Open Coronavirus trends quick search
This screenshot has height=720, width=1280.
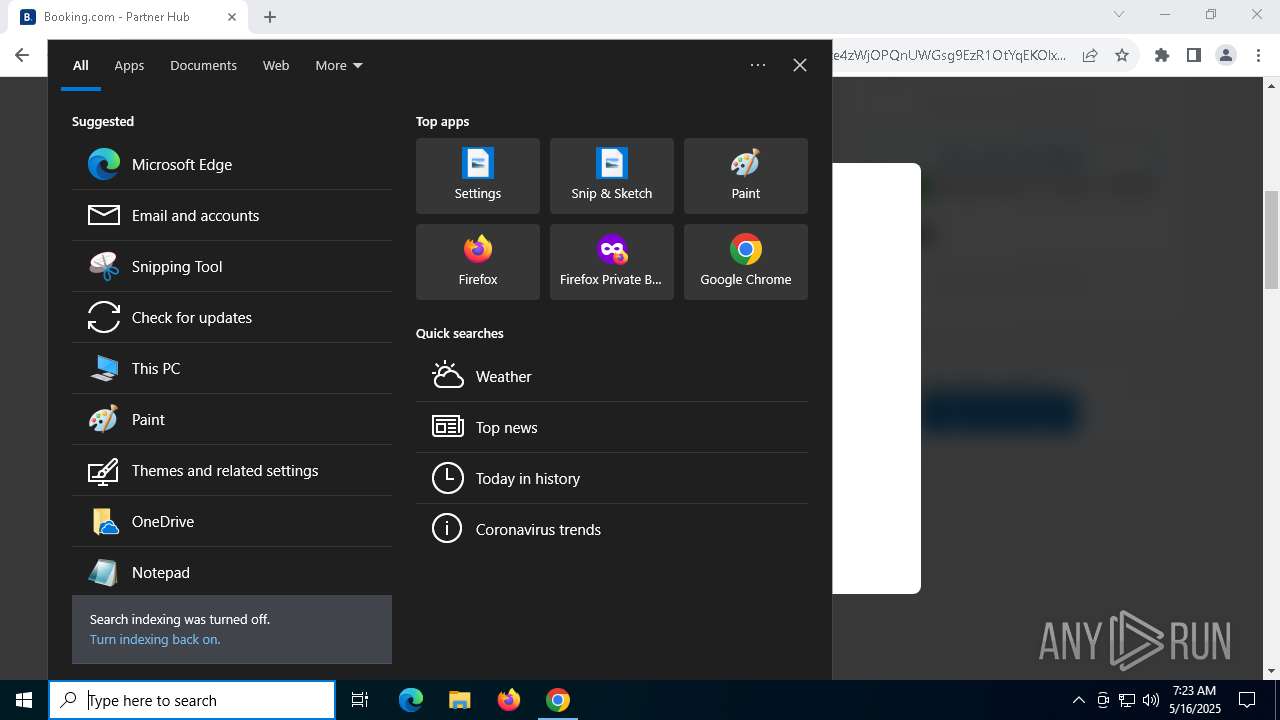click(612, 529)
